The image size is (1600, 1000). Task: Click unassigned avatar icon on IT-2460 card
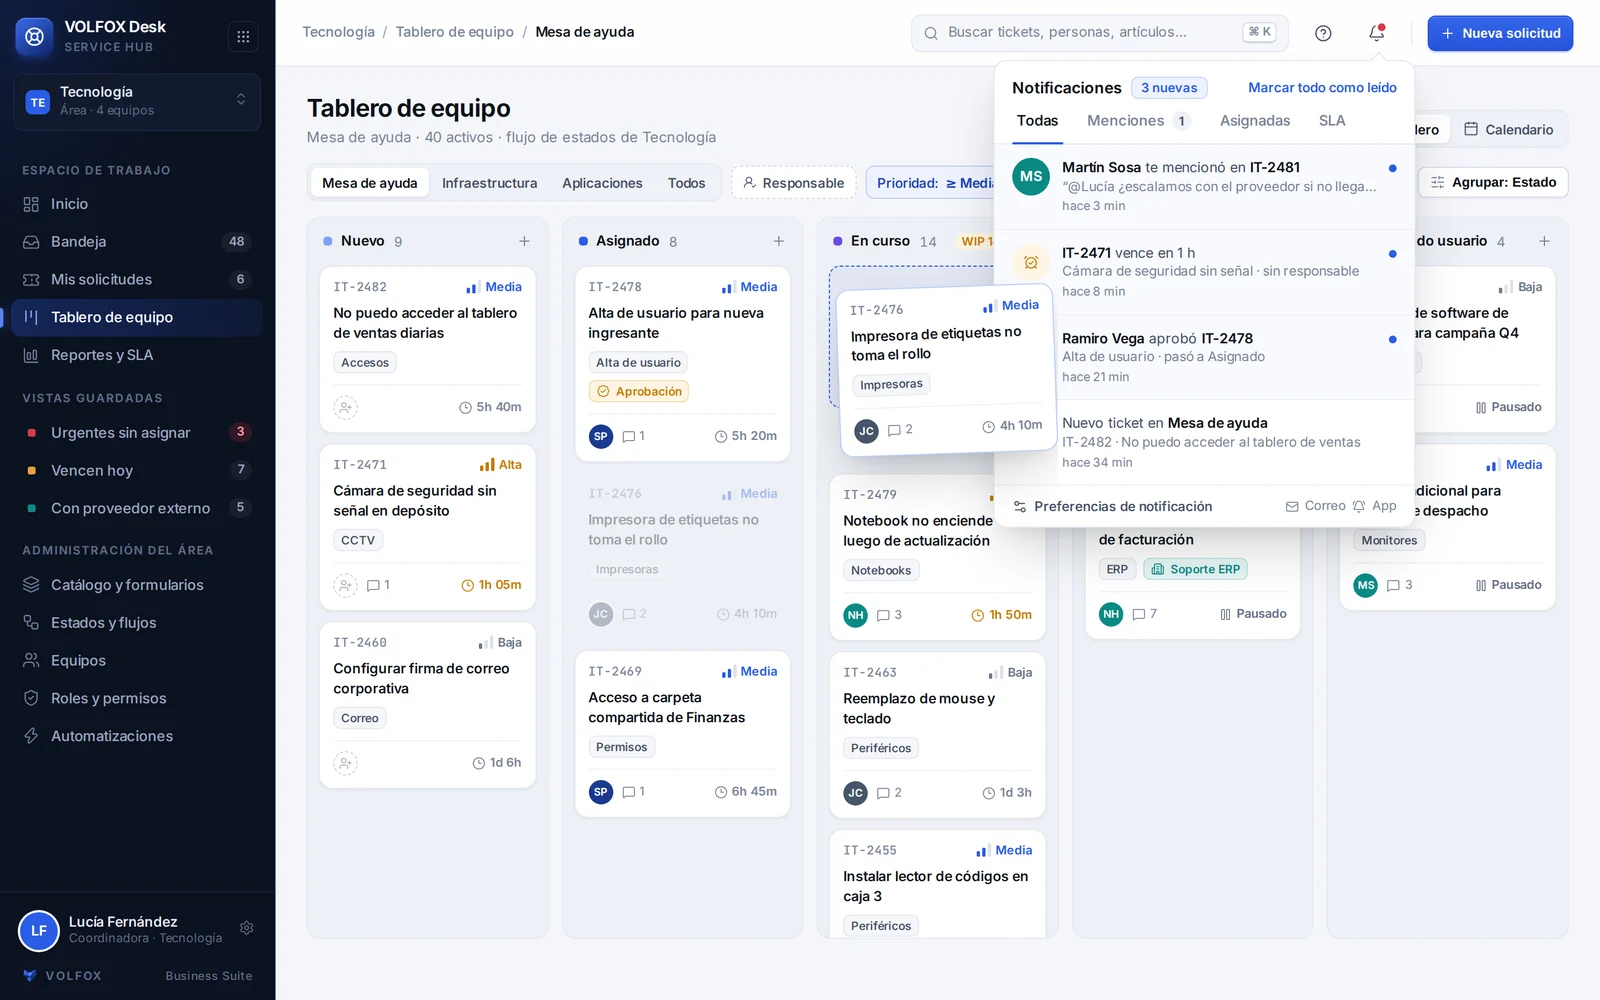click(345, 763)
